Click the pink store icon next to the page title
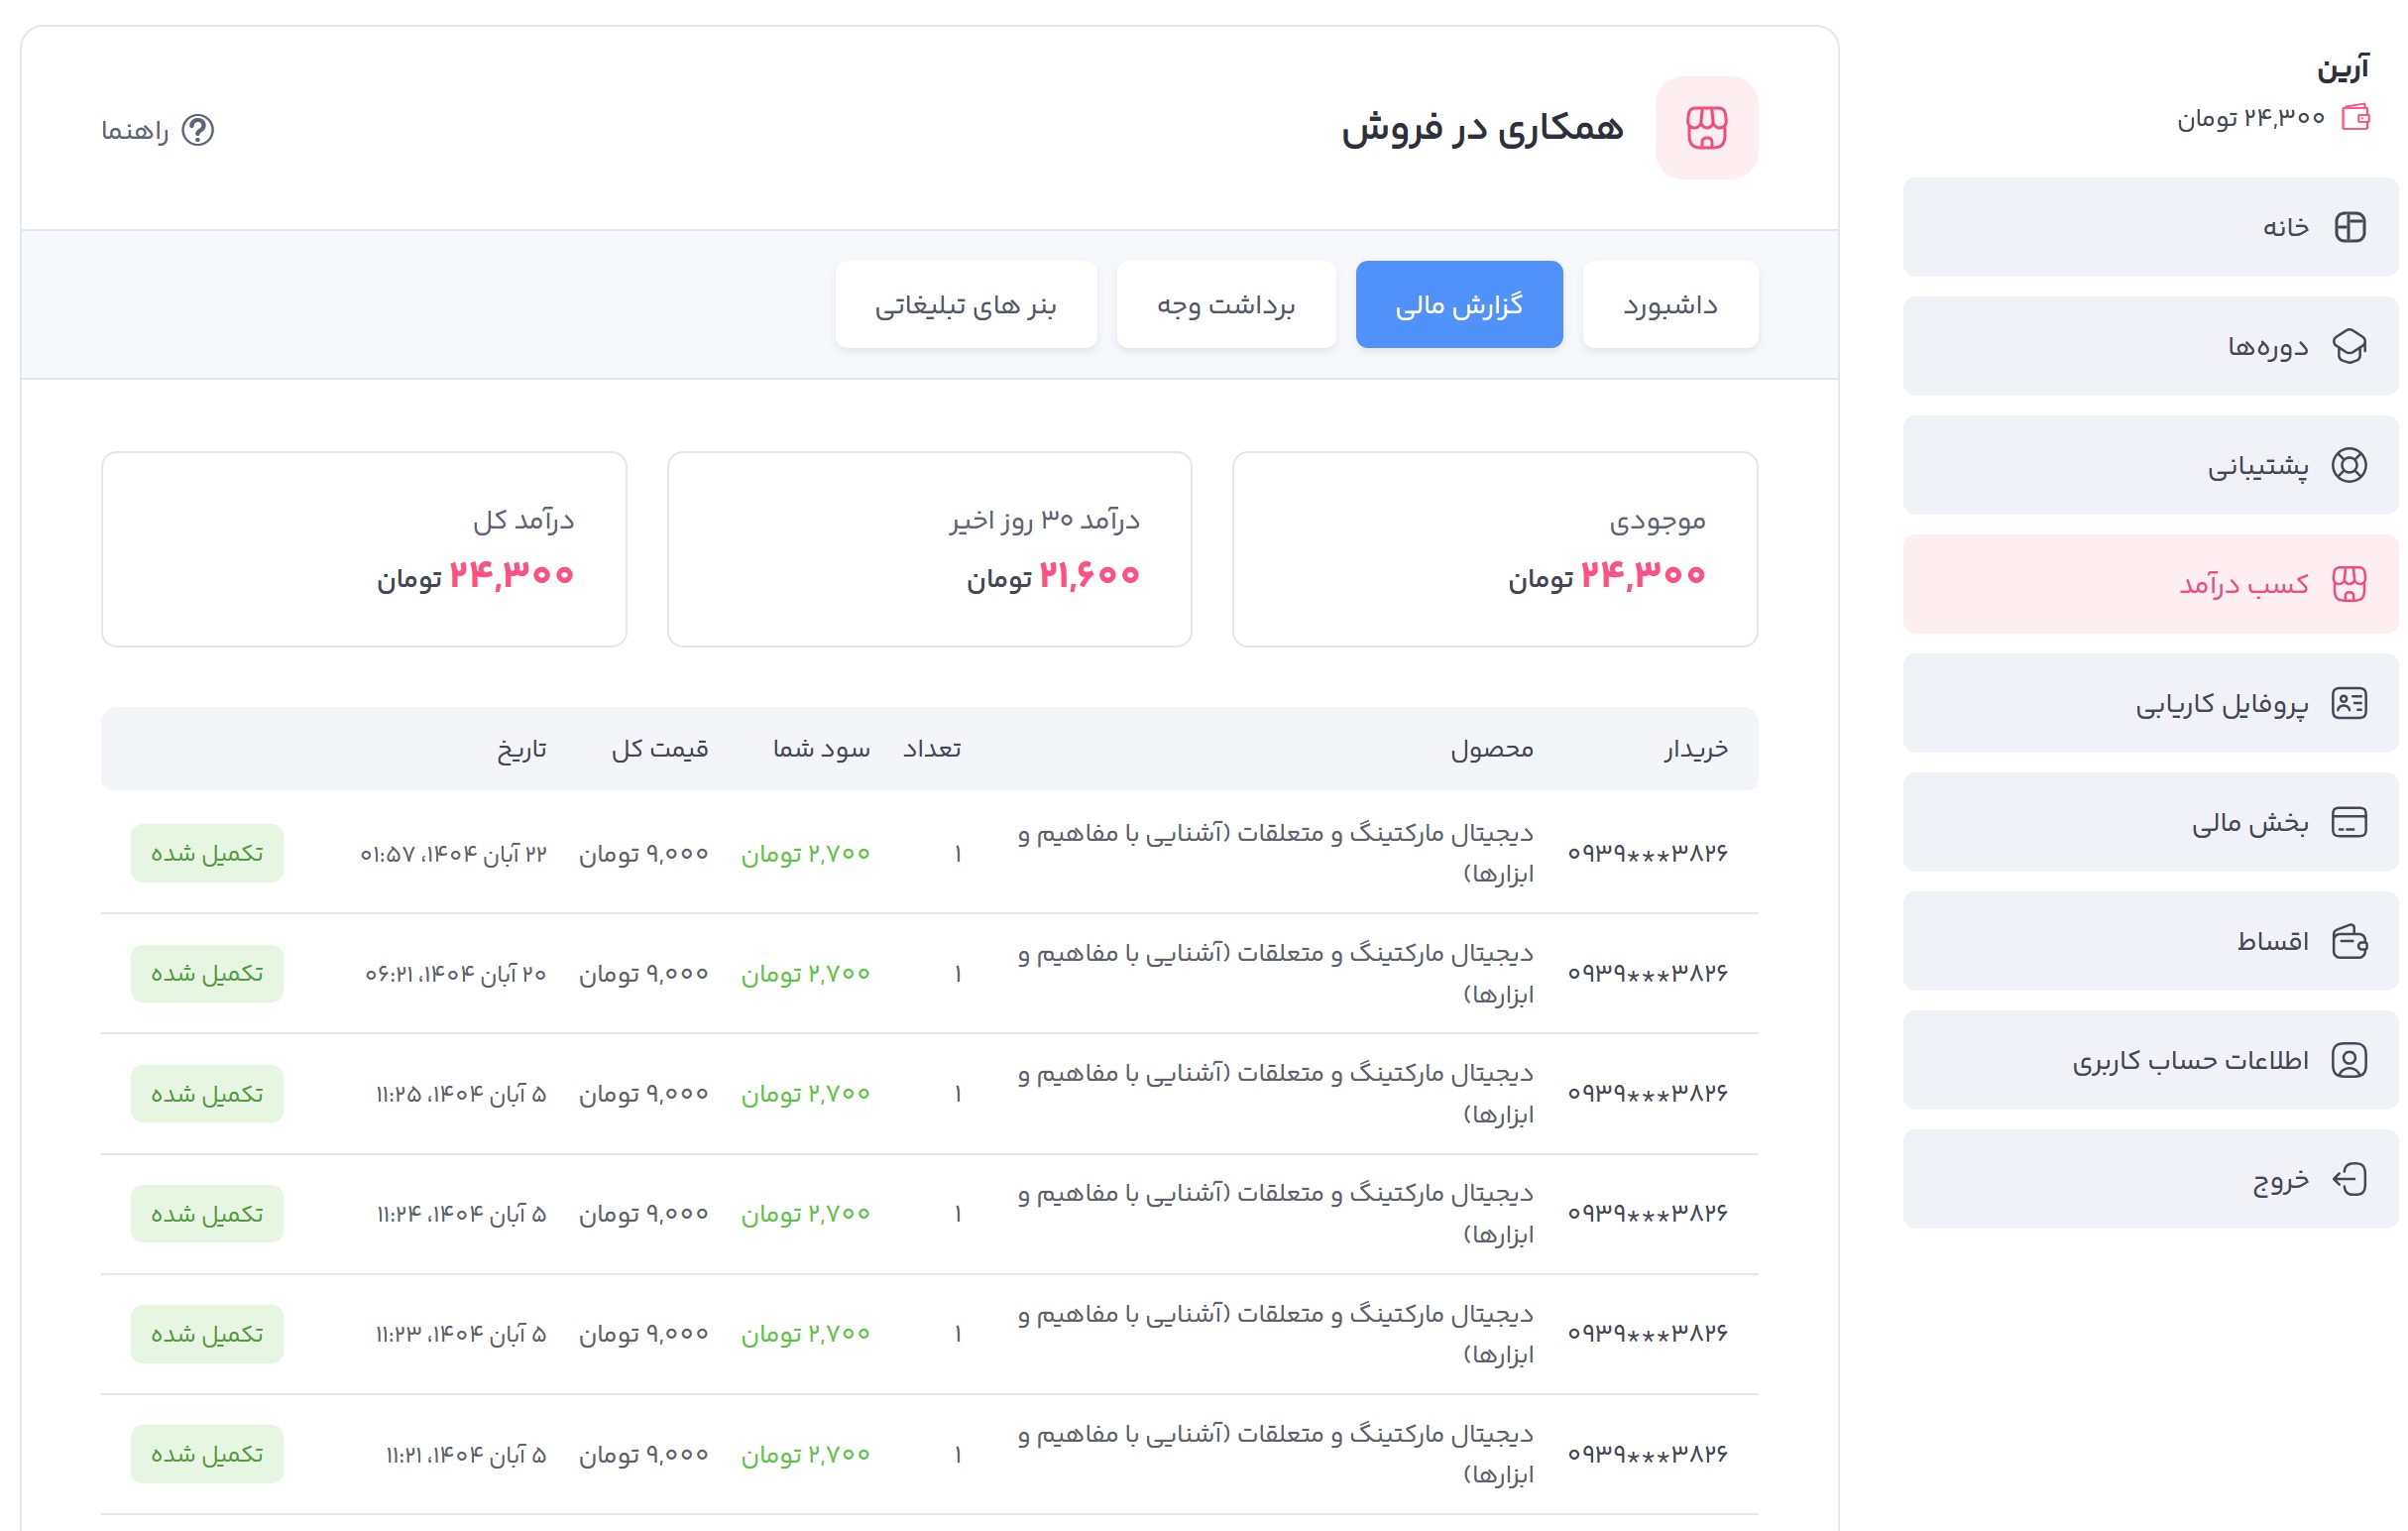This screenshot has width=2408, height=1531. coord(1706,128)
